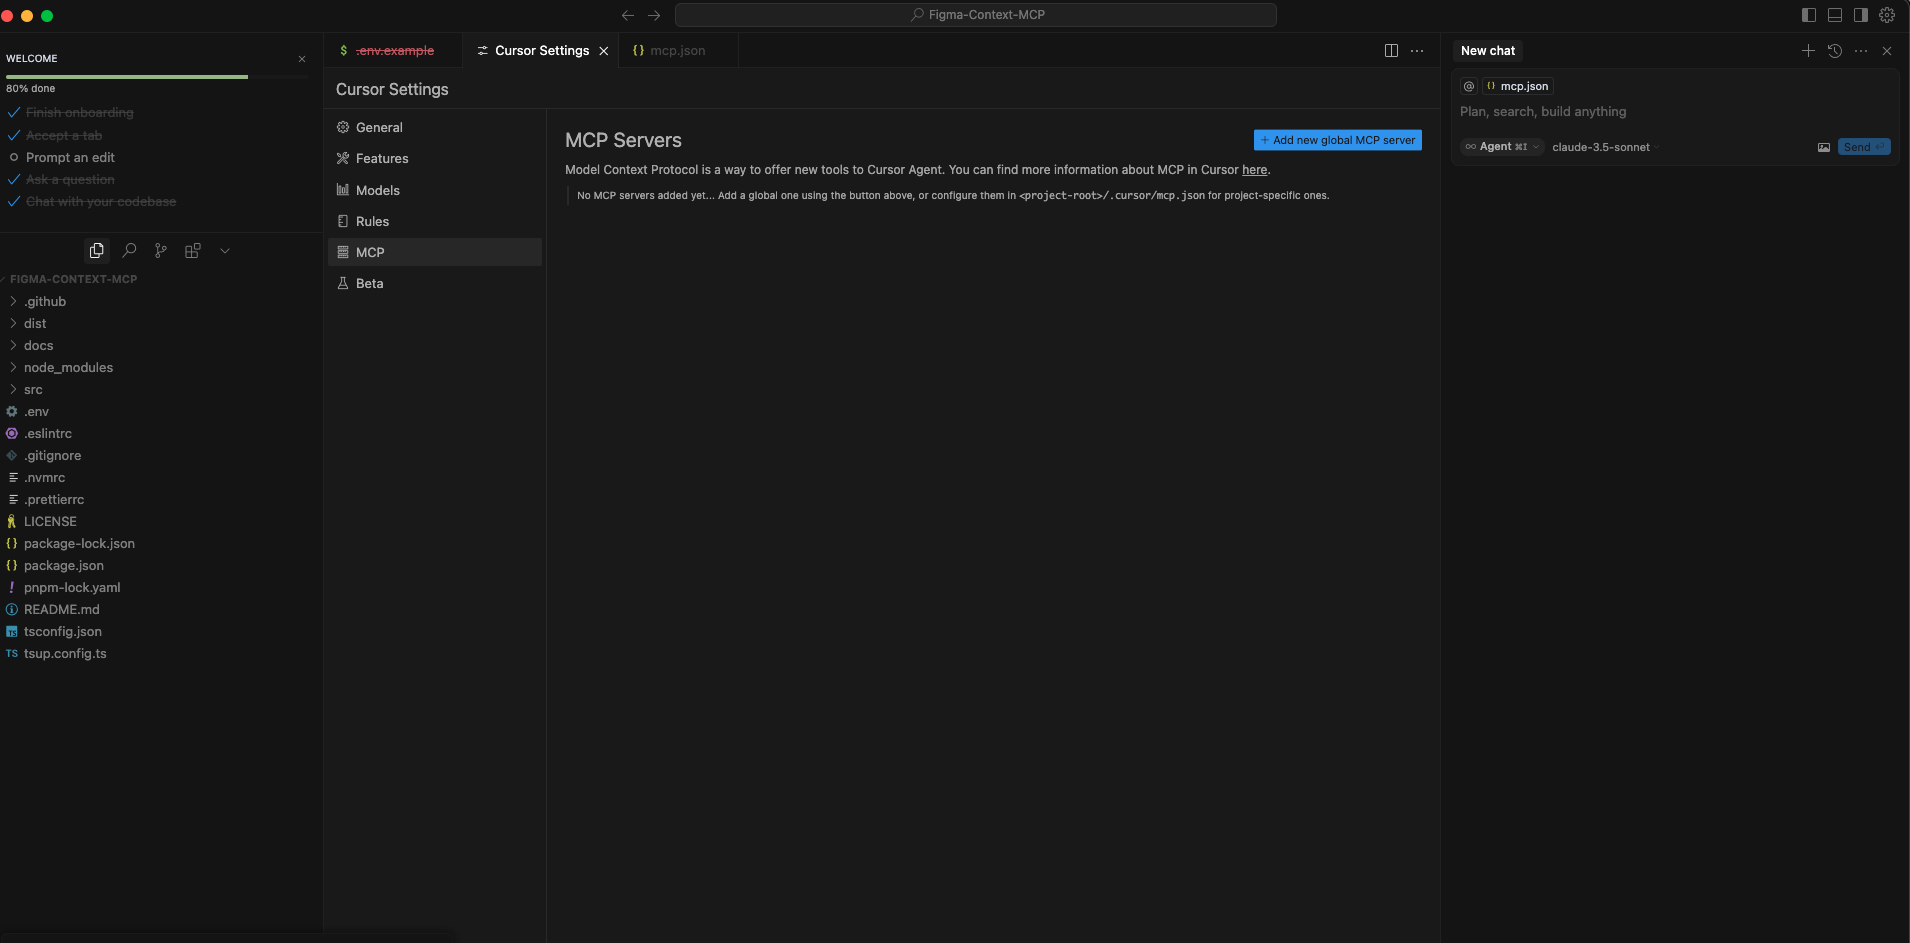
Task: Open the Source Control branch icon
Action: point(161,251)
